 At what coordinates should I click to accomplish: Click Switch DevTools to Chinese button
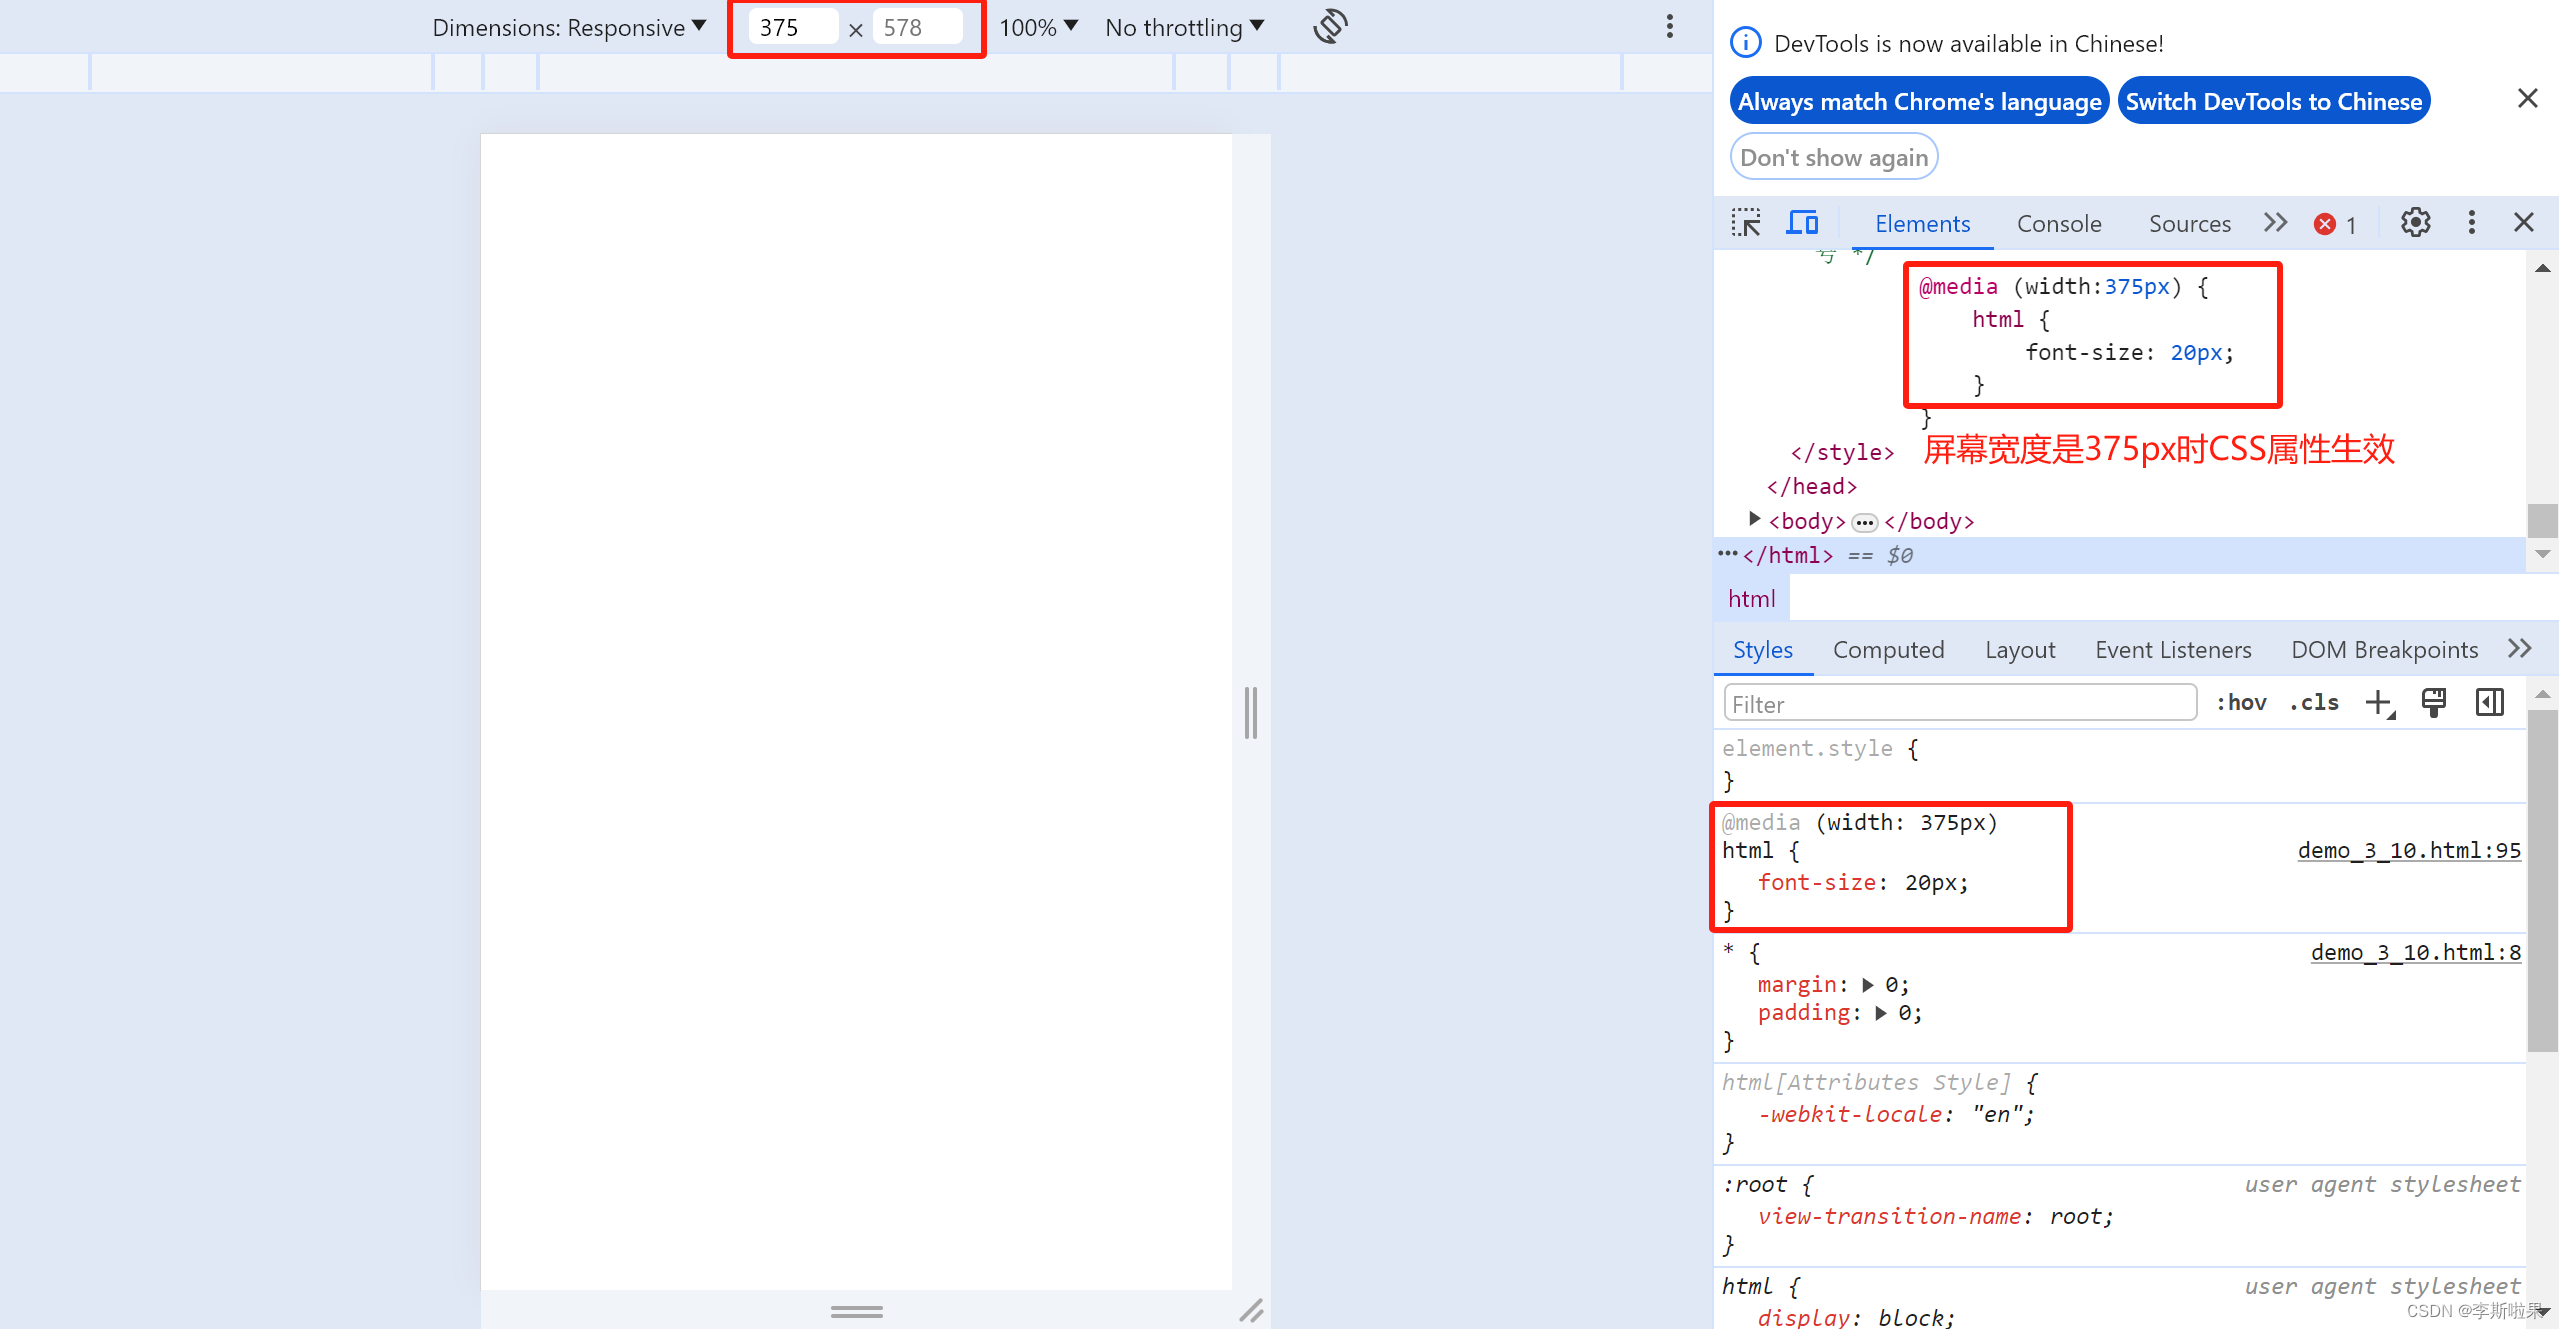pos(2273,101)
